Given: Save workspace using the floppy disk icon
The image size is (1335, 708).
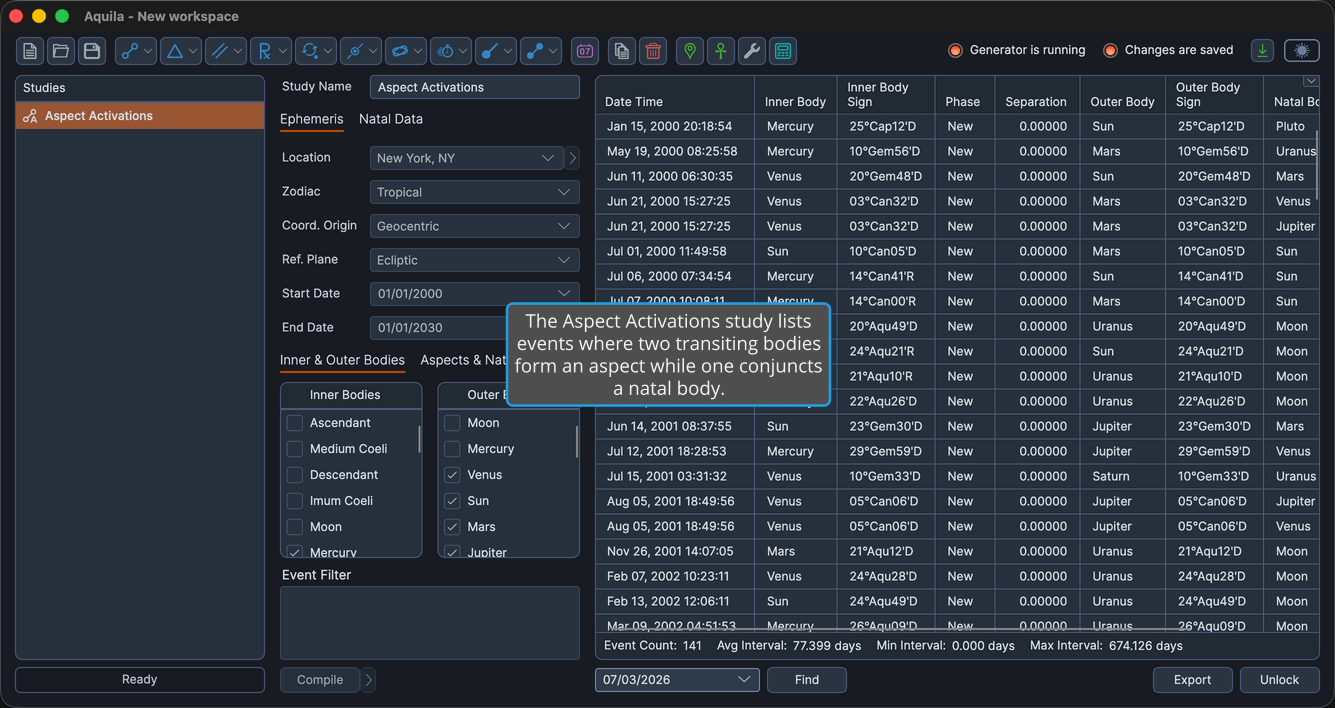Looking at the screenshot, I should click(x=92, y=51).
